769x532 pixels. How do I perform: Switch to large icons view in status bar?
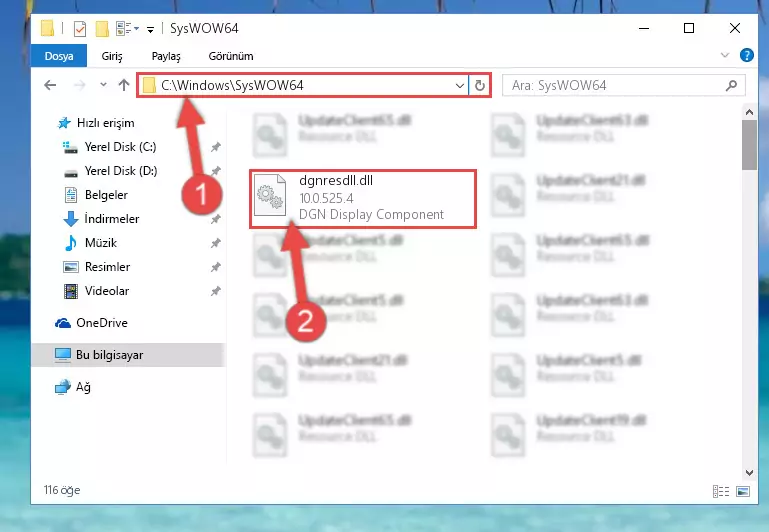(743, 491)
